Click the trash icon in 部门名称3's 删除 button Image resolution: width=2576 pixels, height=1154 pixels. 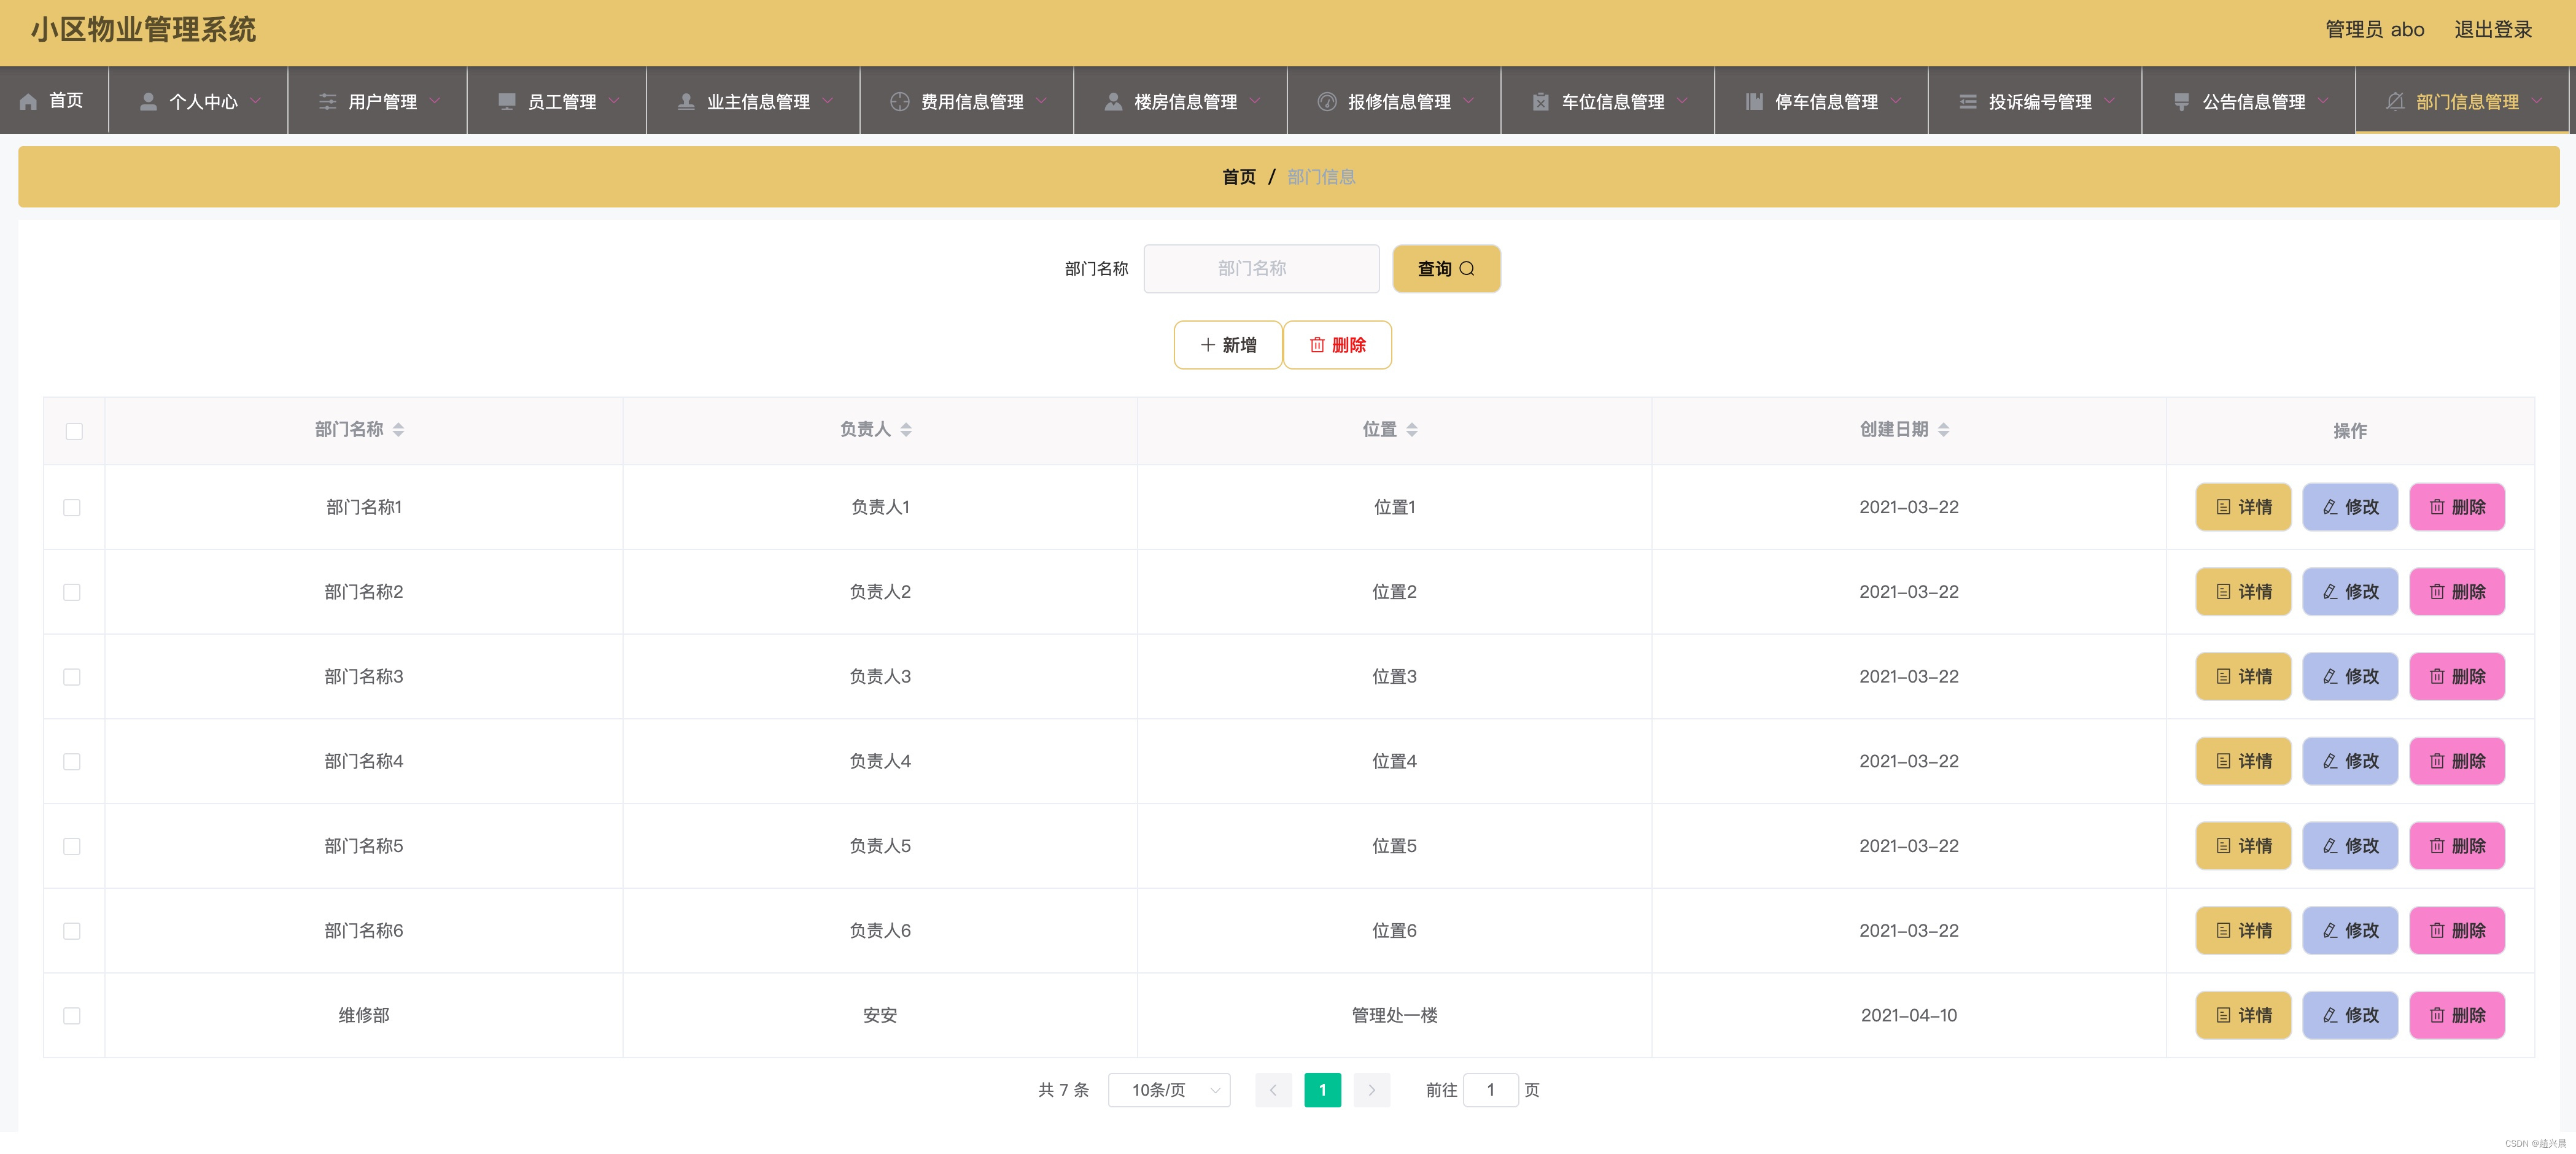[2437, 677]
